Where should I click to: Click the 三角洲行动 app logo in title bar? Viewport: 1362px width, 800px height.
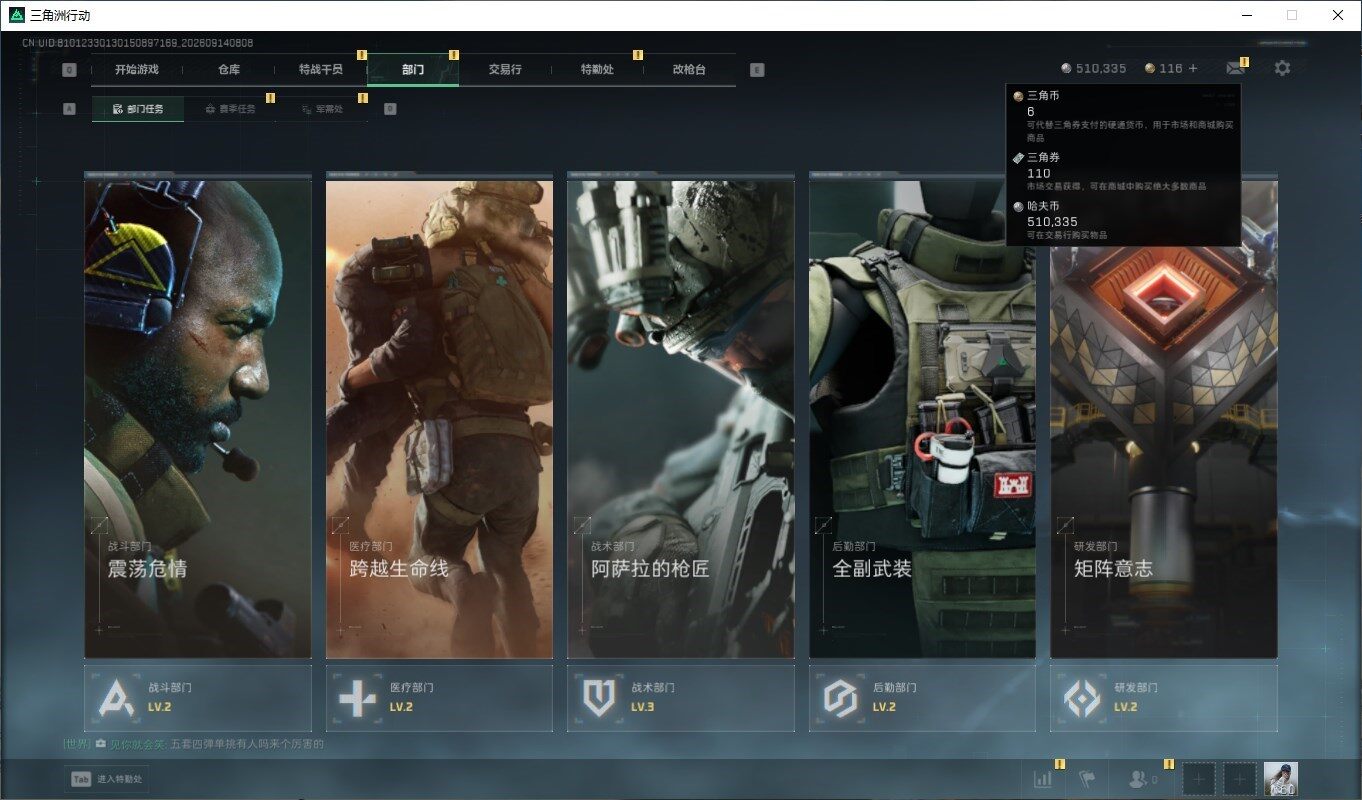point(16,15)
